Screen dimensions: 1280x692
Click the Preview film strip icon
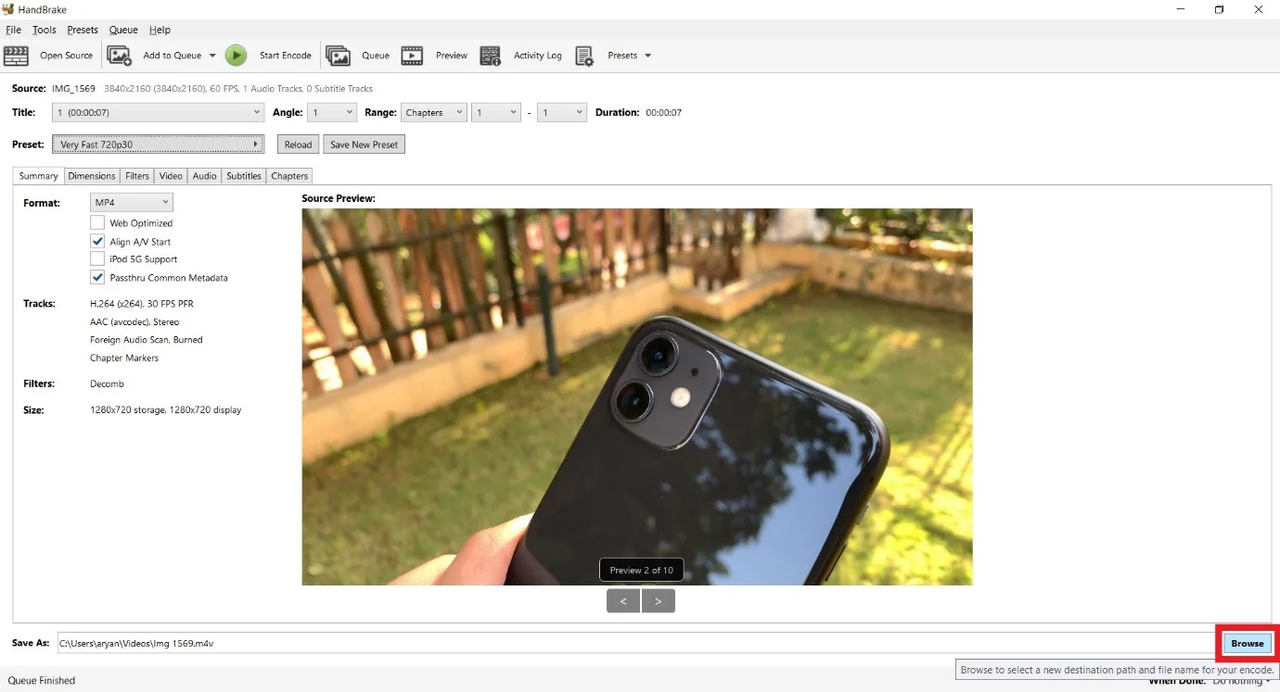pos(412,55)
